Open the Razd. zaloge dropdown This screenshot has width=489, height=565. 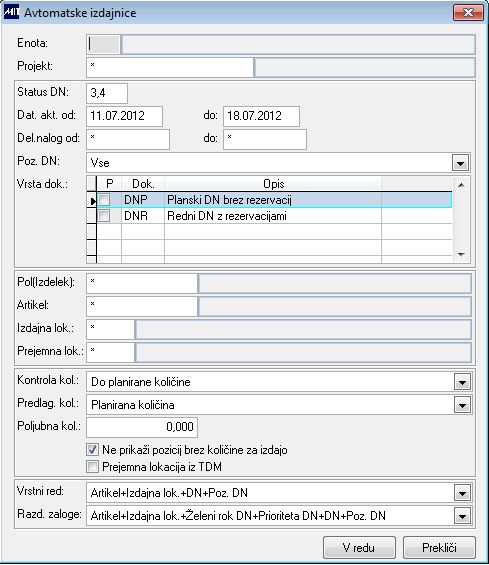point(462,516)
